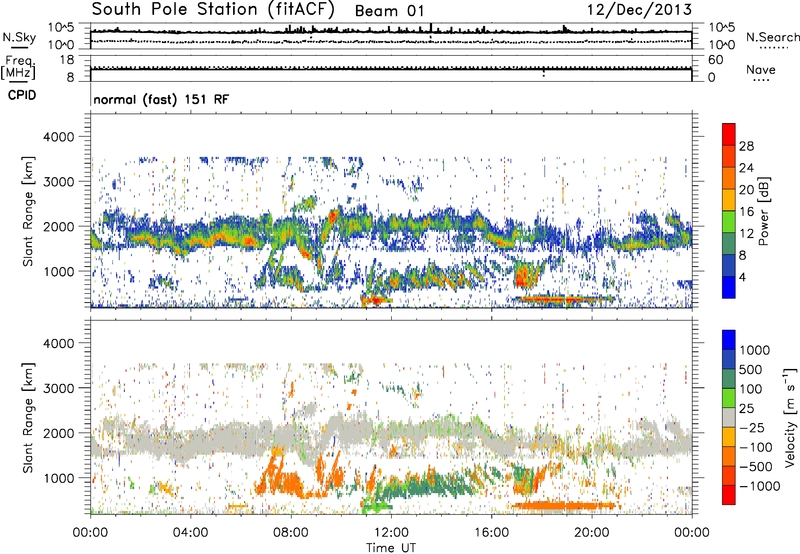Click the '18' frequency axis value
Viewport: 800px width, 554px height.
[x=67, y=60]
